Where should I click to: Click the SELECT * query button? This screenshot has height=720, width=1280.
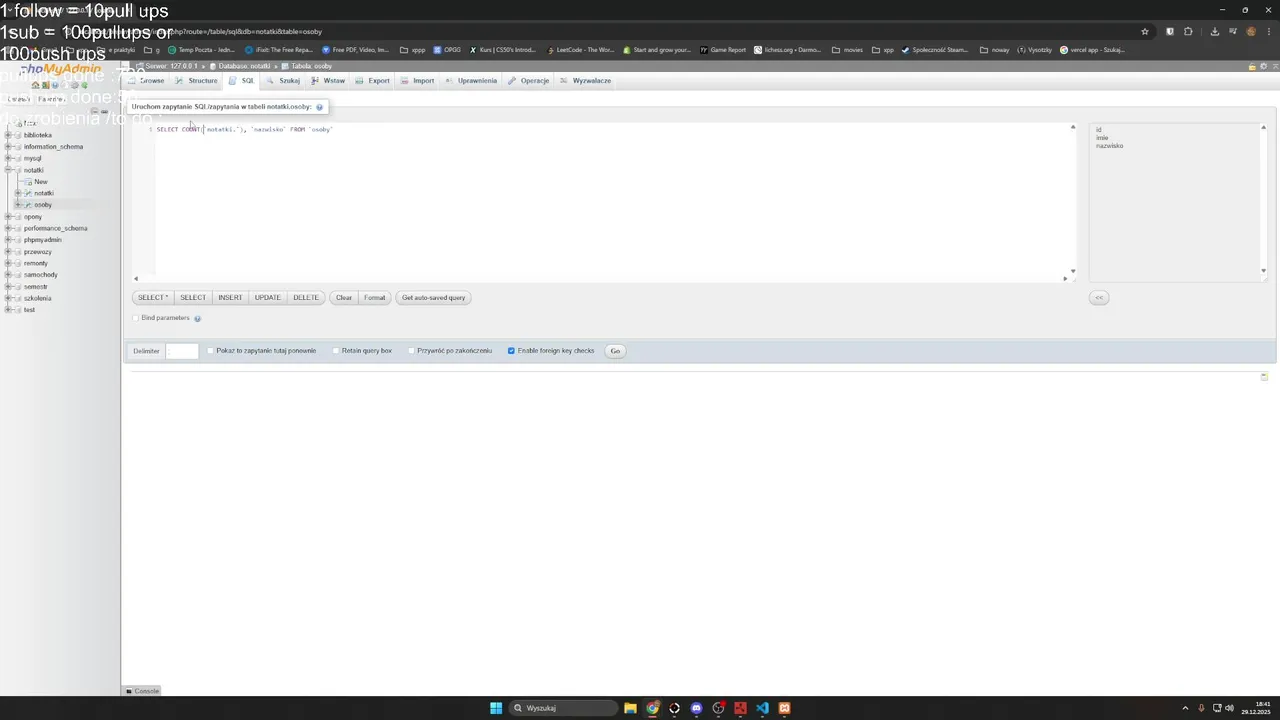(153, 297)
